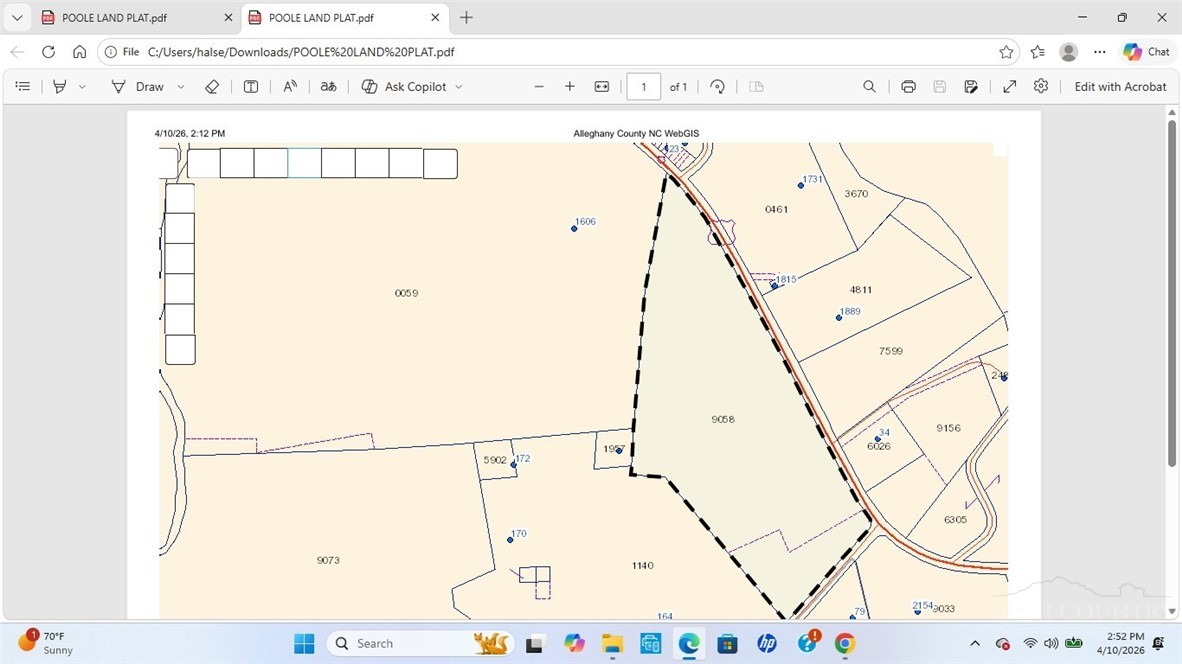Select the Erase tool

pyautogui.click(x=211, y=87)
